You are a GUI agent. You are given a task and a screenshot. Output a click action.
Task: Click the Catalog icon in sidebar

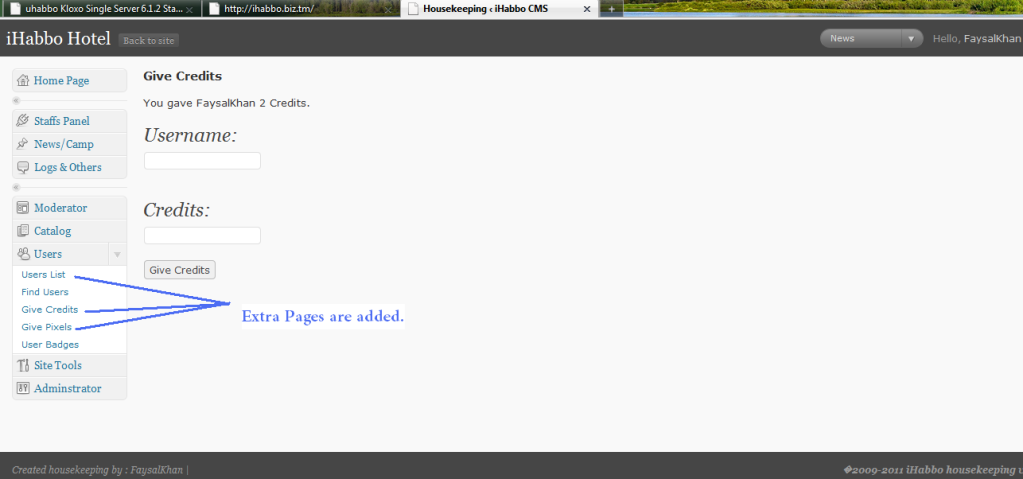pyautogui.click(x=23, y=231)
